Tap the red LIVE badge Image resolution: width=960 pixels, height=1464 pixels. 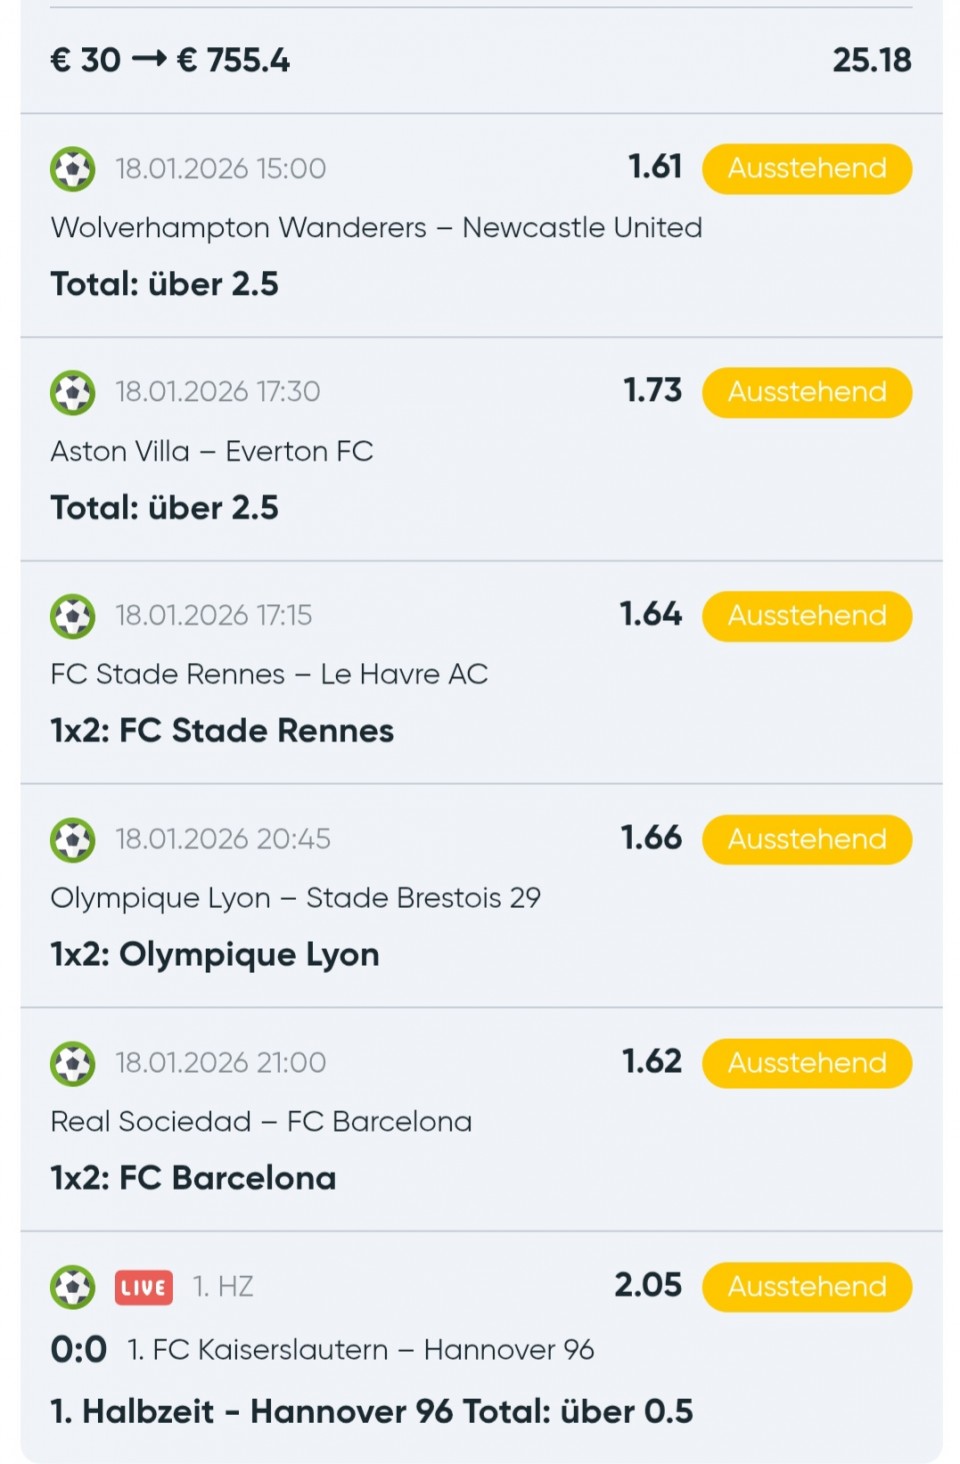pyautogui.click(x=144, y=1288)
